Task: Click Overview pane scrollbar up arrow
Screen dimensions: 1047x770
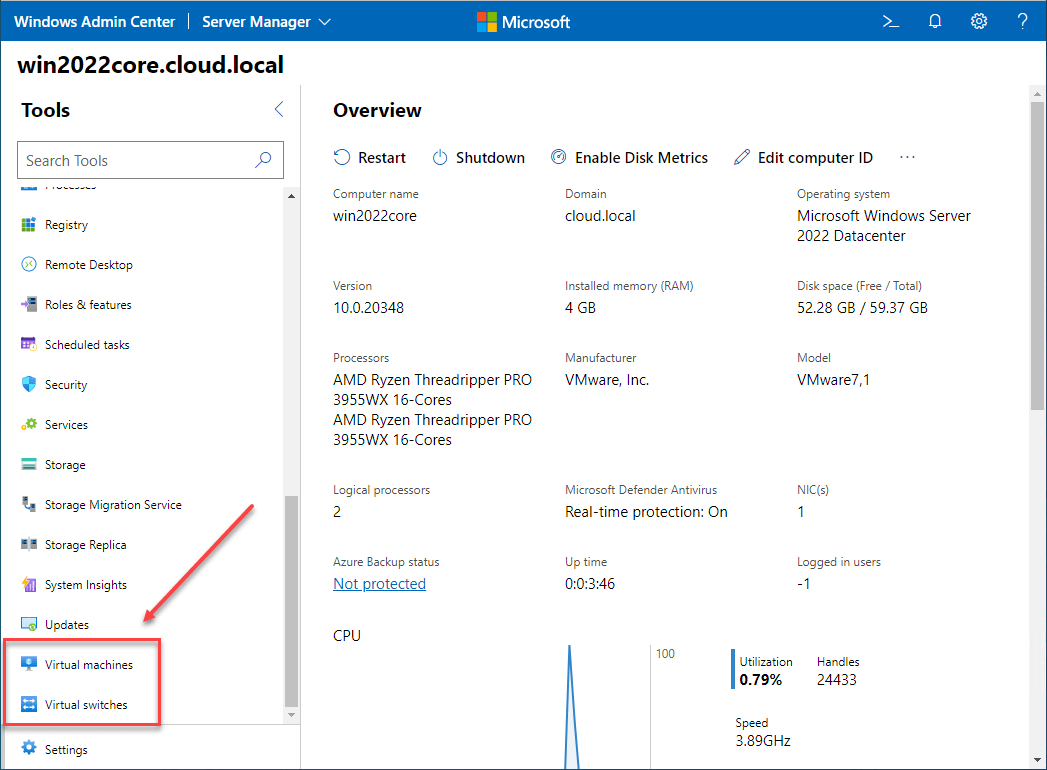Action: [1037, 94]
